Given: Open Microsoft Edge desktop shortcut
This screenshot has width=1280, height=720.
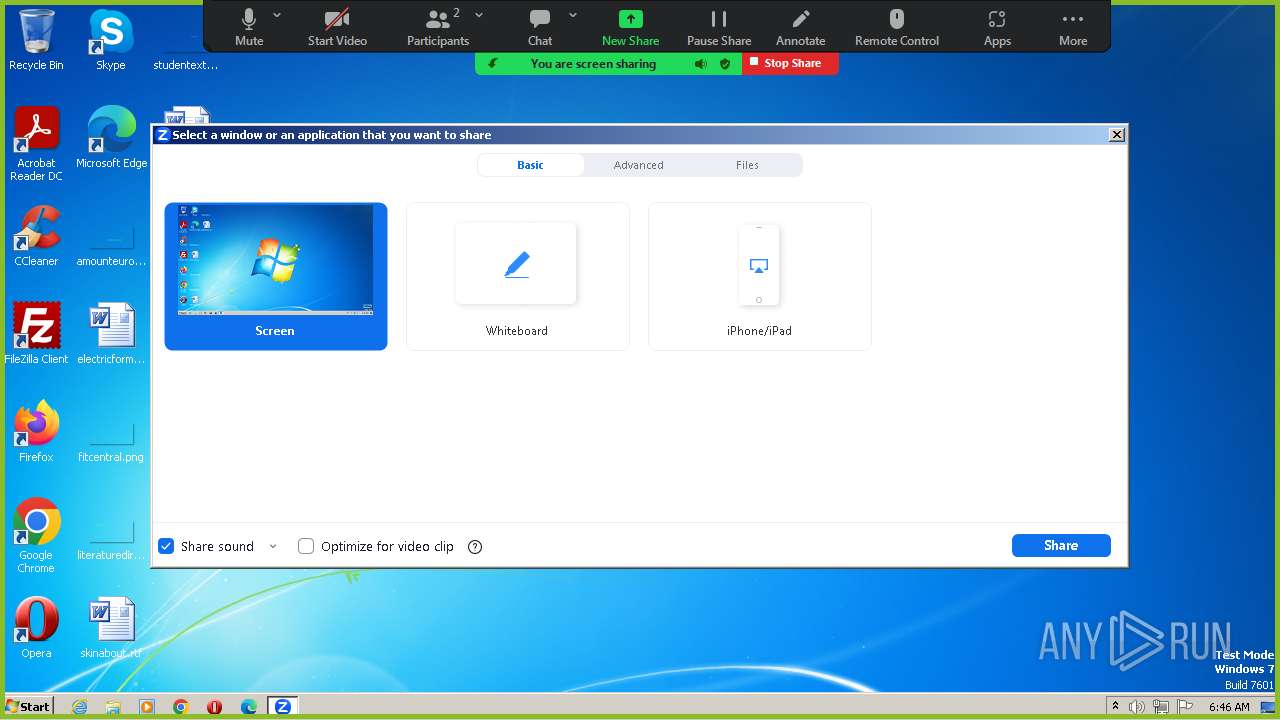Looking at the screenshot, I should pos(112,137).
